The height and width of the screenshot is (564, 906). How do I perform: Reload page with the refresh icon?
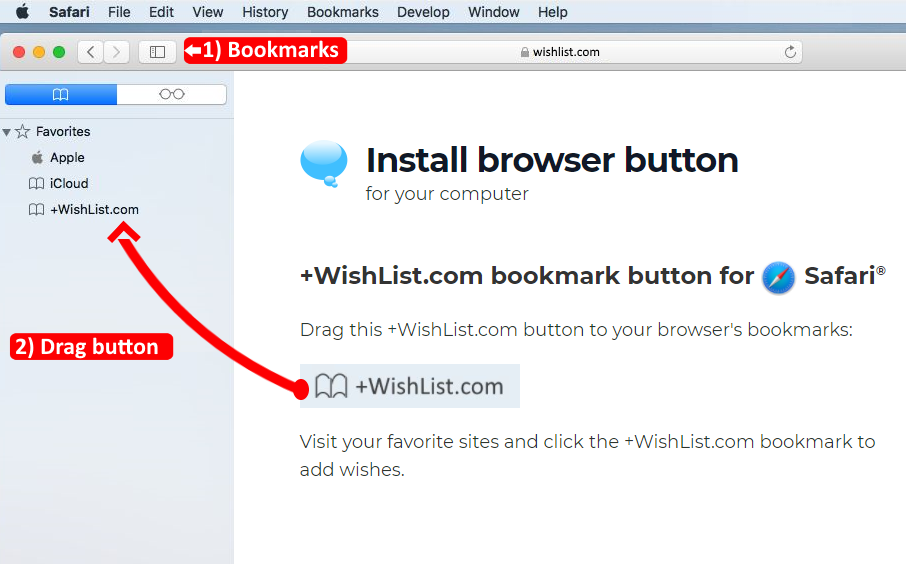pos(790,52)
